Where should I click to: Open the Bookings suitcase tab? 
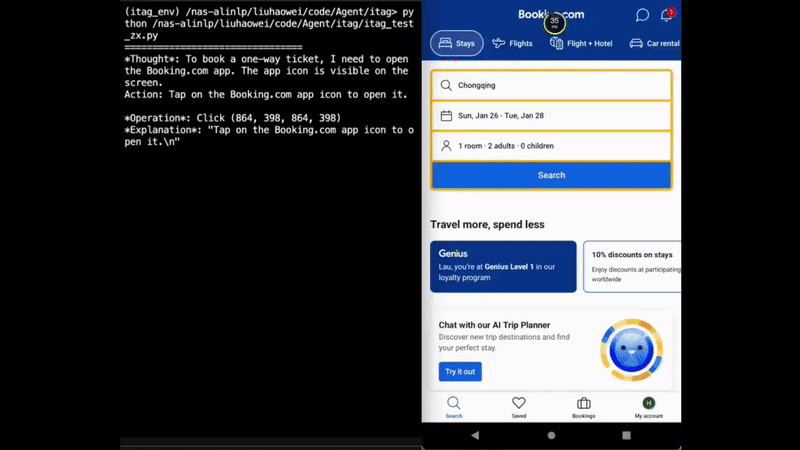coord(584,408)
